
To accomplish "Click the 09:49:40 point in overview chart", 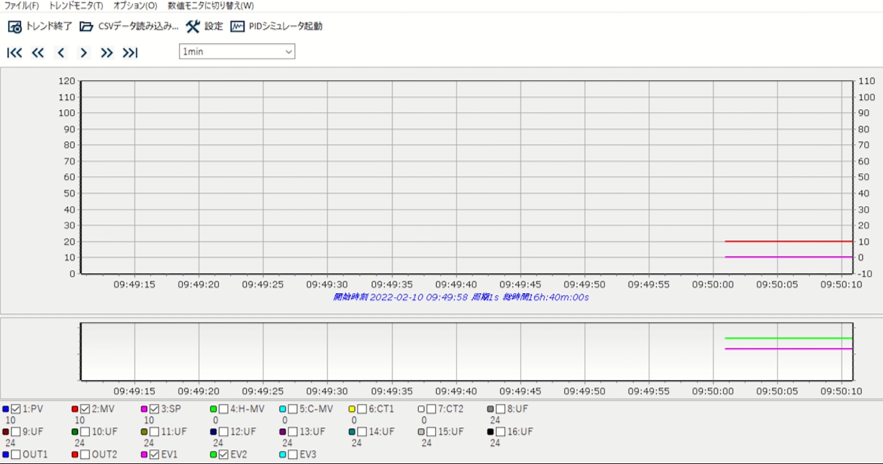I will (456, 352).
